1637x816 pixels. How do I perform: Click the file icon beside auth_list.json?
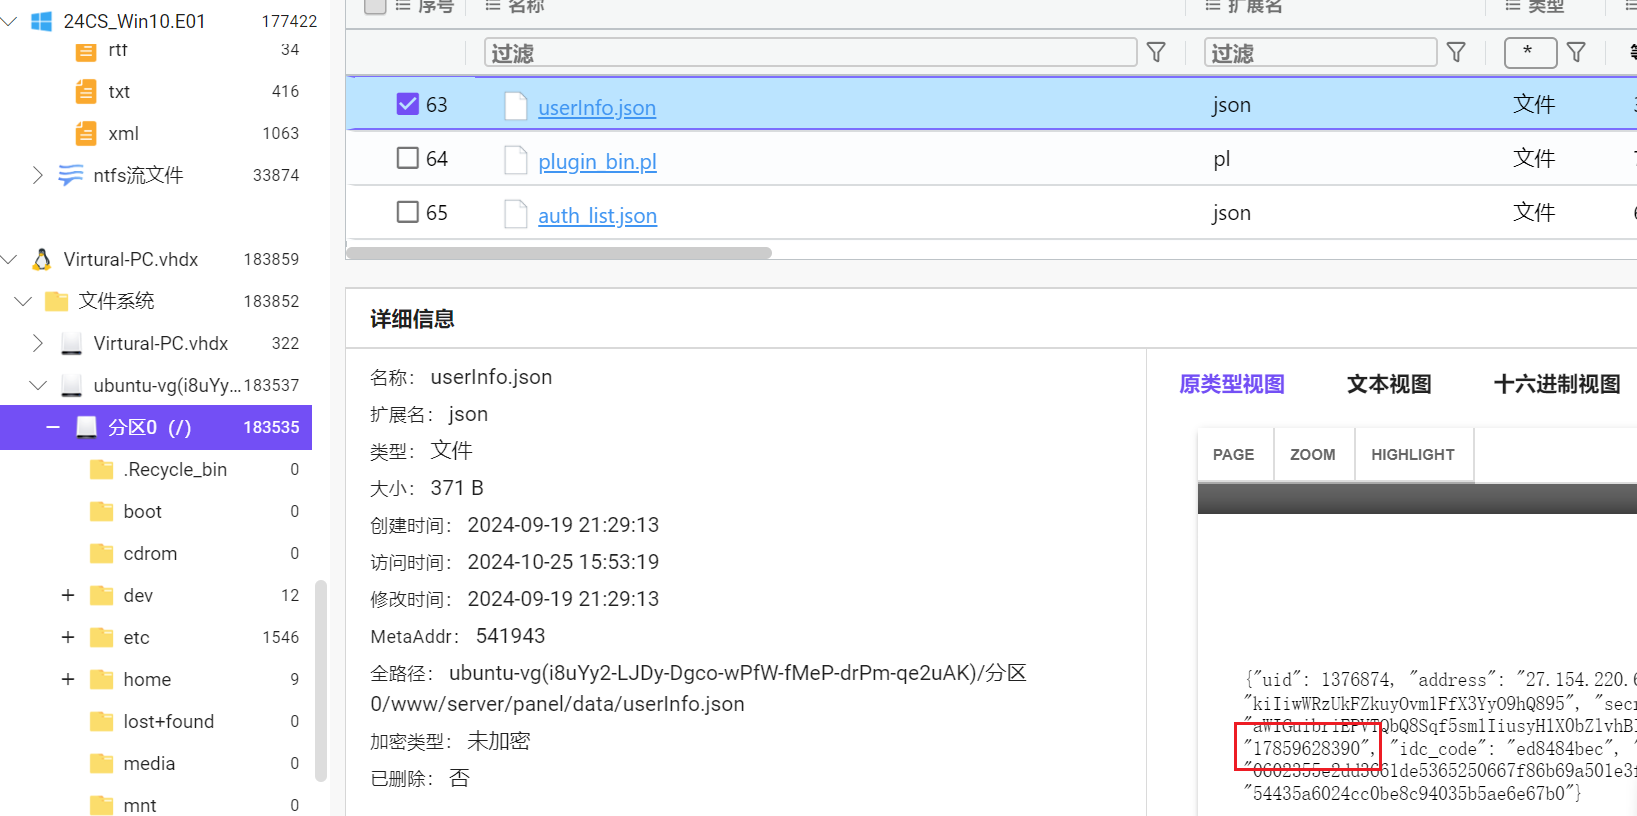pos(516,214)
